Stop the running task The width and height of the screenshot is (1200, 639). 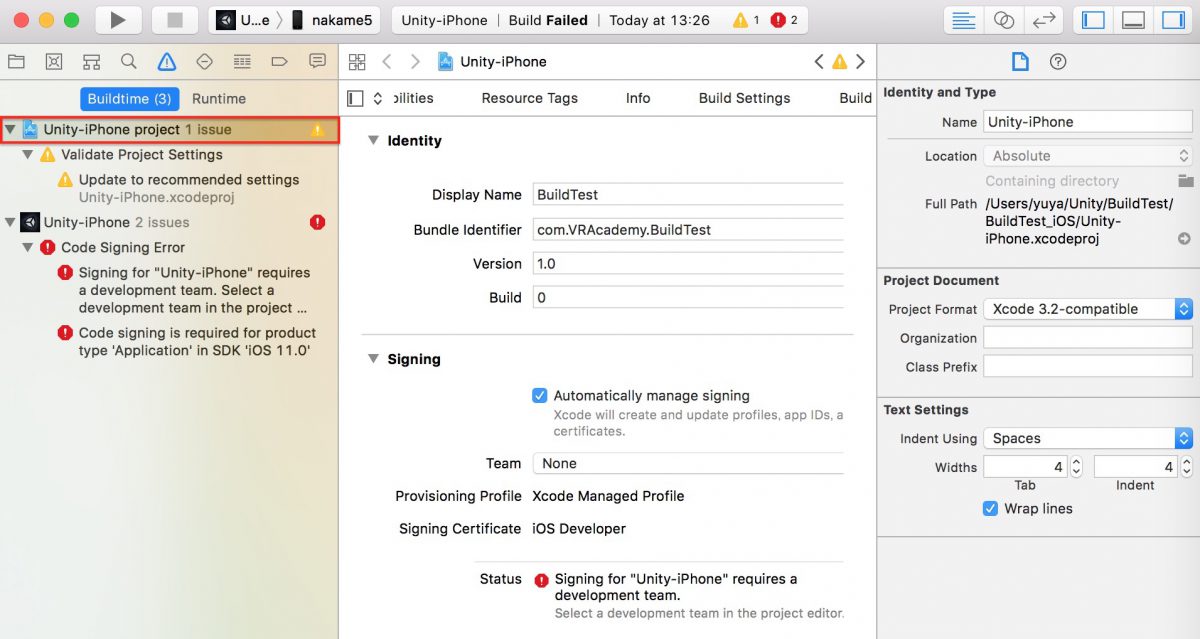[x=175, y=20]
